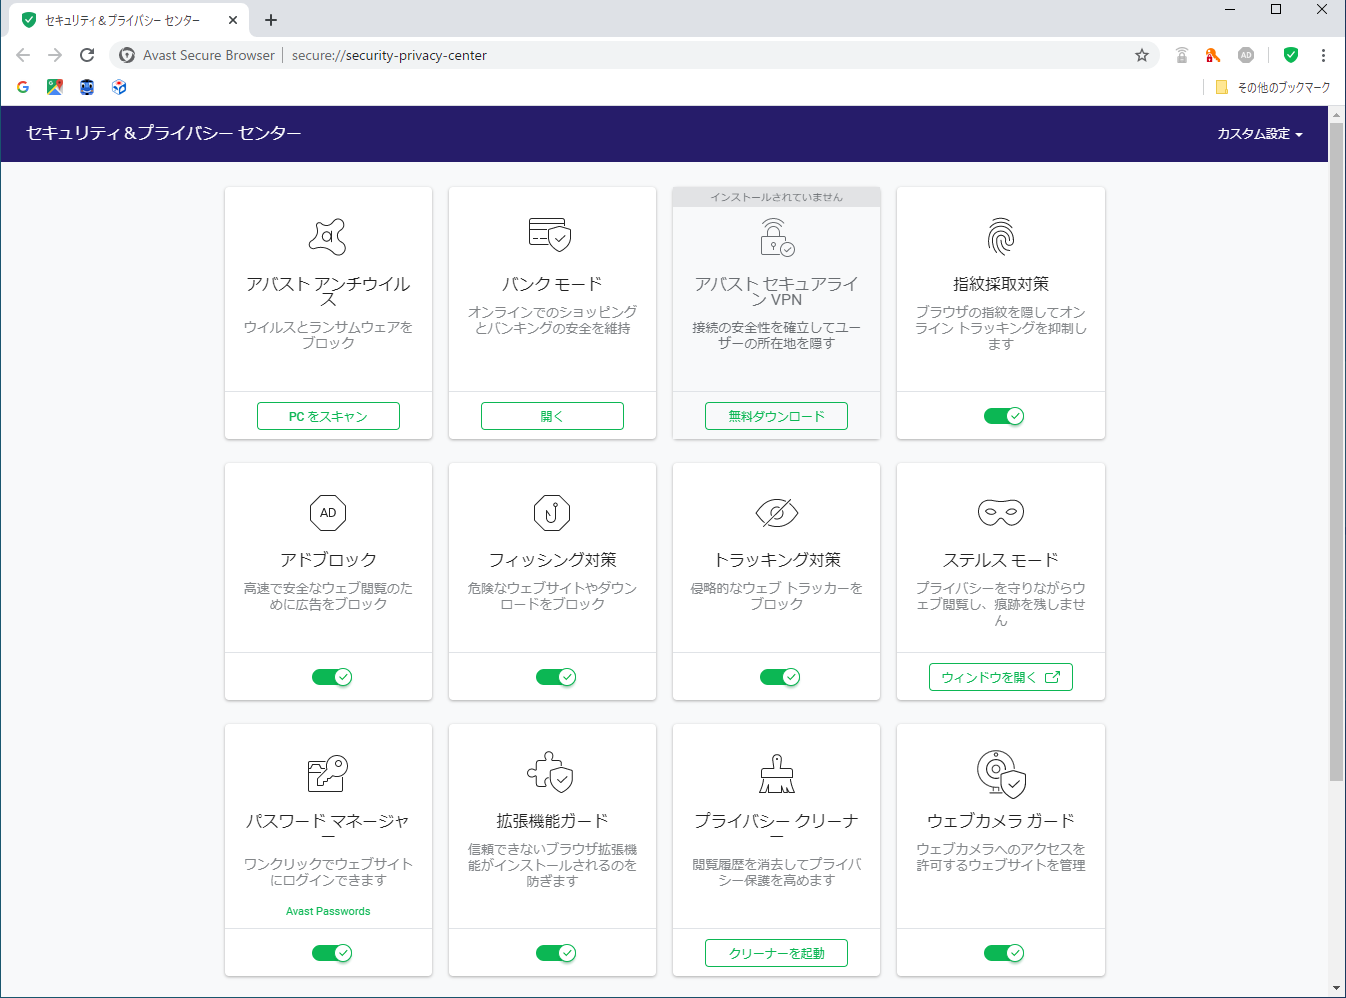1346x998 pixels.
Task: Click the Bank Mode card icon
Action: pos(550,235)
